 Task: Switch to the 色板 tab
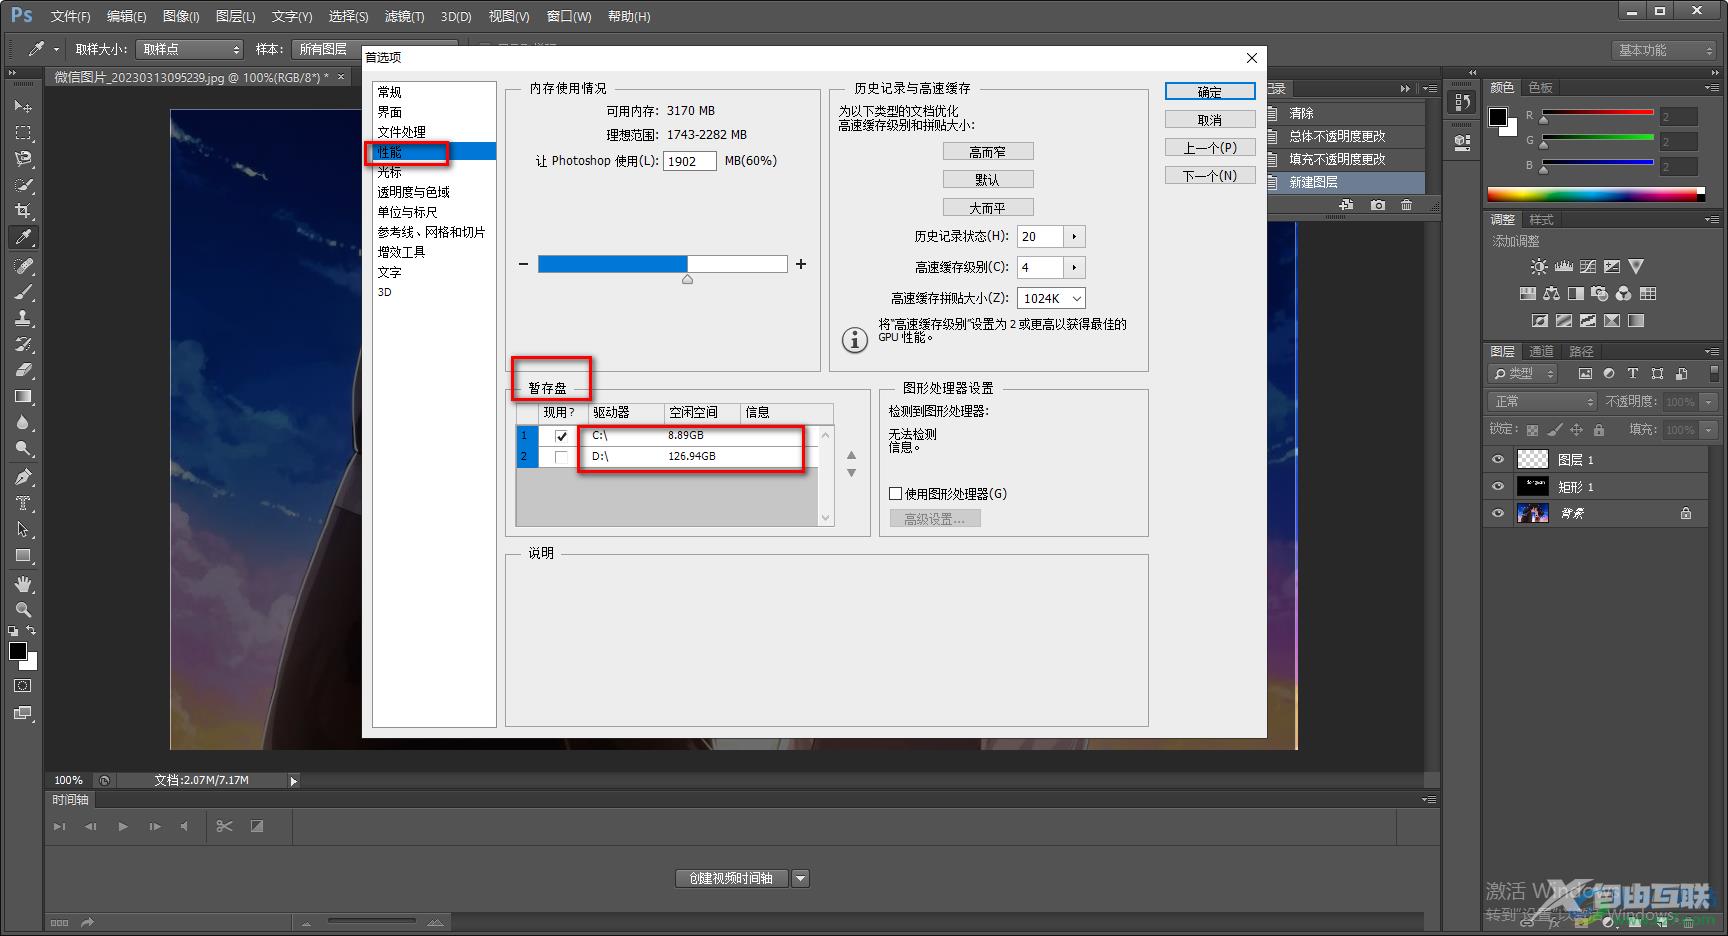coord(1541,88)
